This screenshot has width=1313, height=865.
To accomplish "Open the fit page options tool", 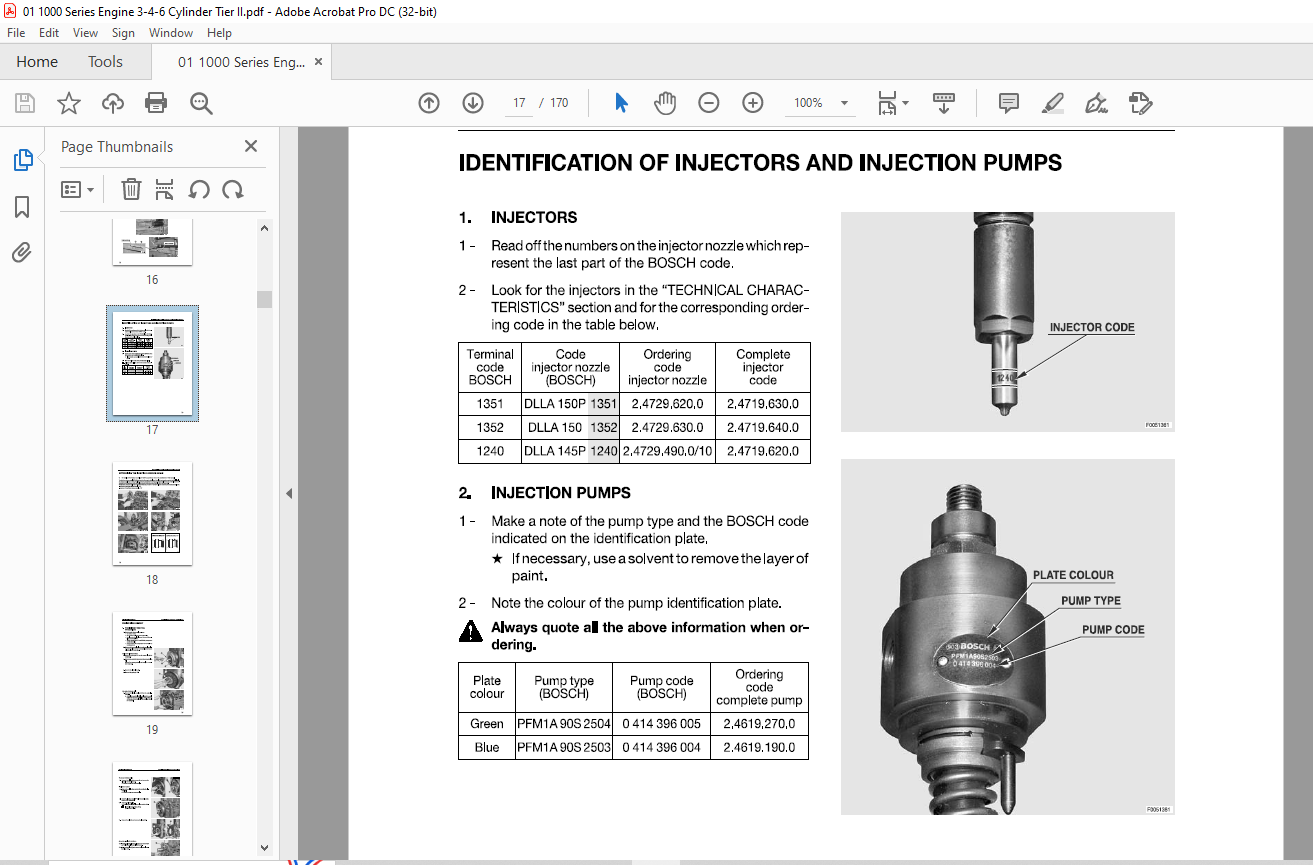I will click(892, 103).
